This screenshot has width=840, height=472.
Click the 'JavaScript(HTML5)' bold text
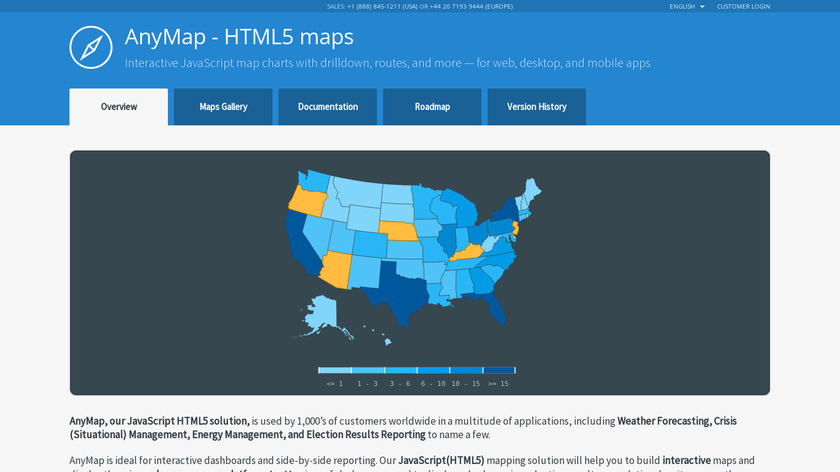tap(441, 460)
